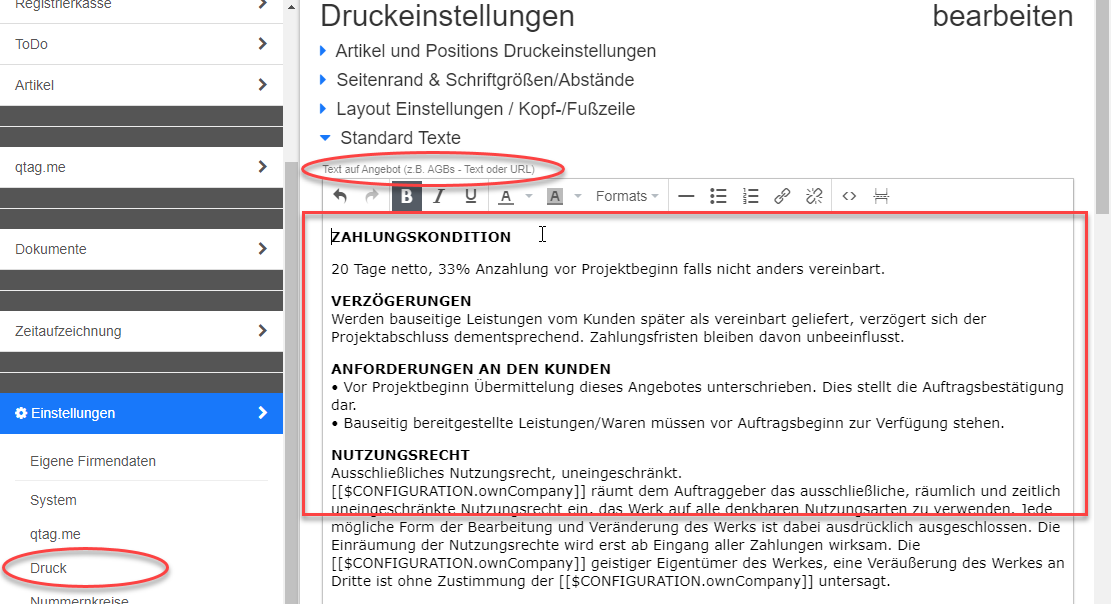Viewport: 1111px width, 604px height.
Task: Open System settings submenu
Action: (53, 500)
